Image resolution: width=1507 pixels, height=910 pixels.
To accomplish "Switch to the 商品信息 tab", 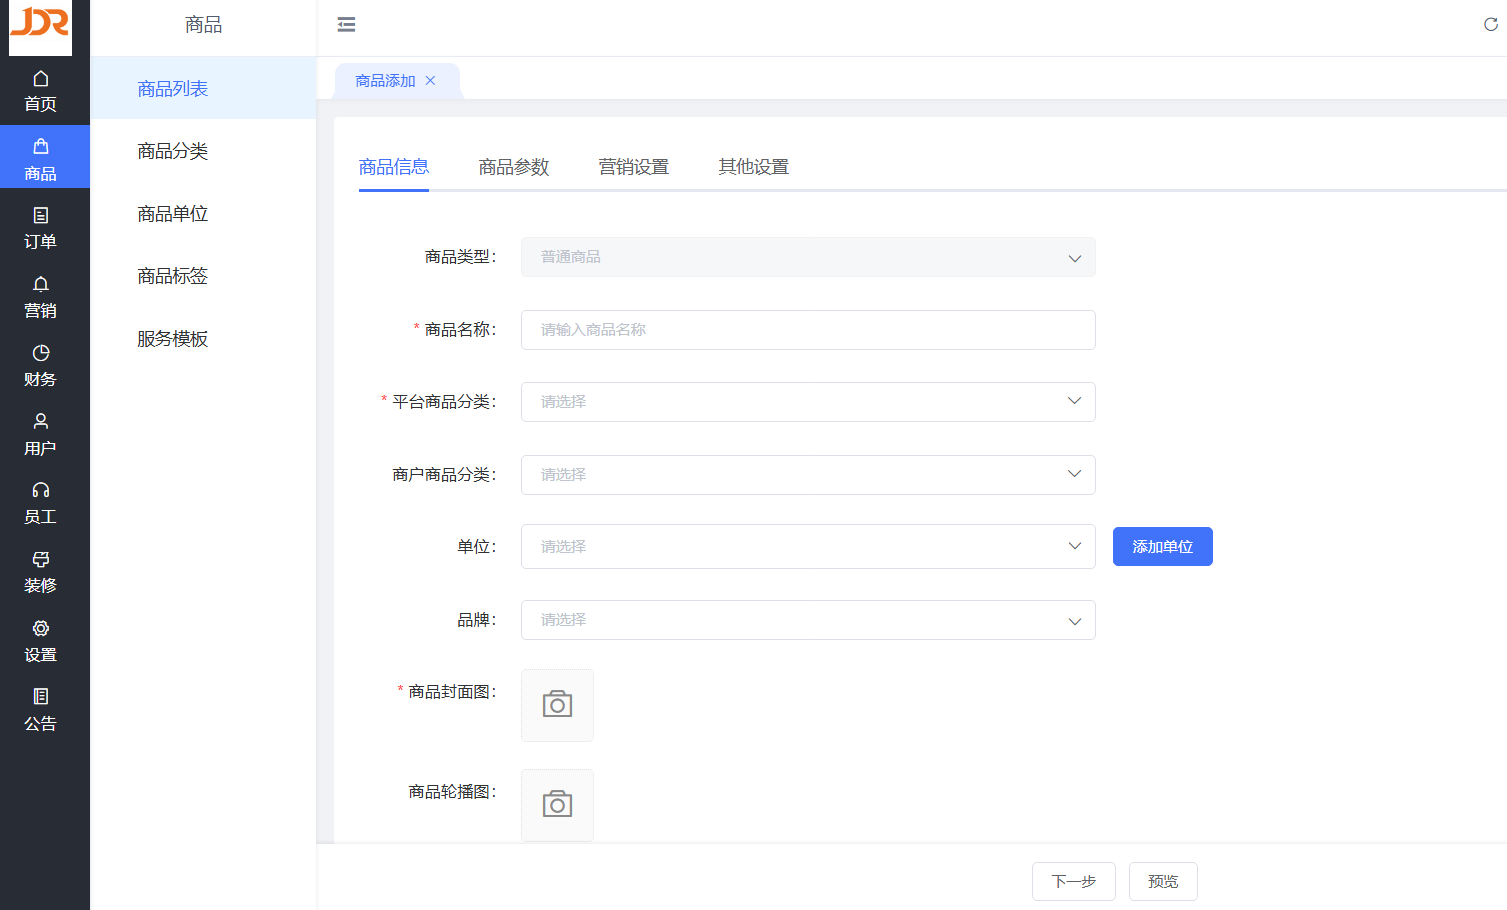I will click(394, 167).
